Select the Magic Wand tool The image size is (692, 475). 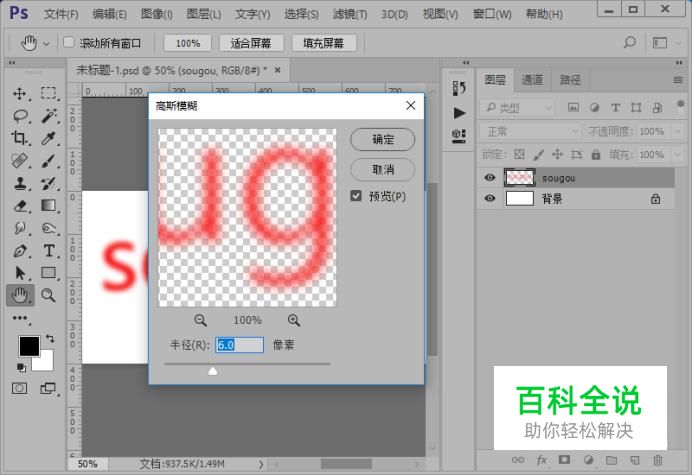tap(49, 116)
